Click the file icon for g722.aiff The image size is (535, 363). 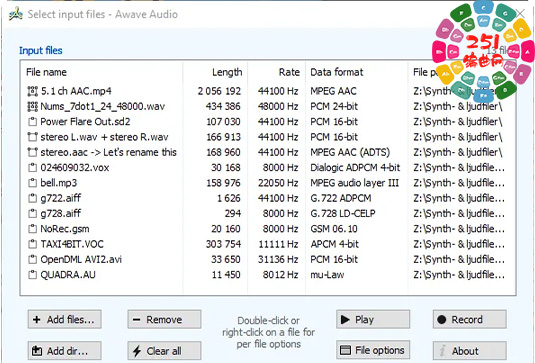(32, 198)
